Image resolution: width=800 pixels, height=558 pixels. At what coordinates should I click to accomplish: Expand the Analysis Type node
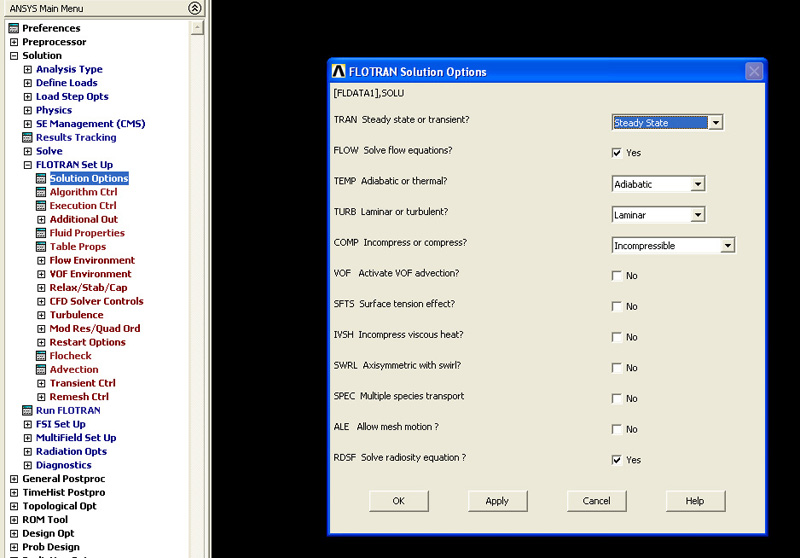tap(28, 69)
